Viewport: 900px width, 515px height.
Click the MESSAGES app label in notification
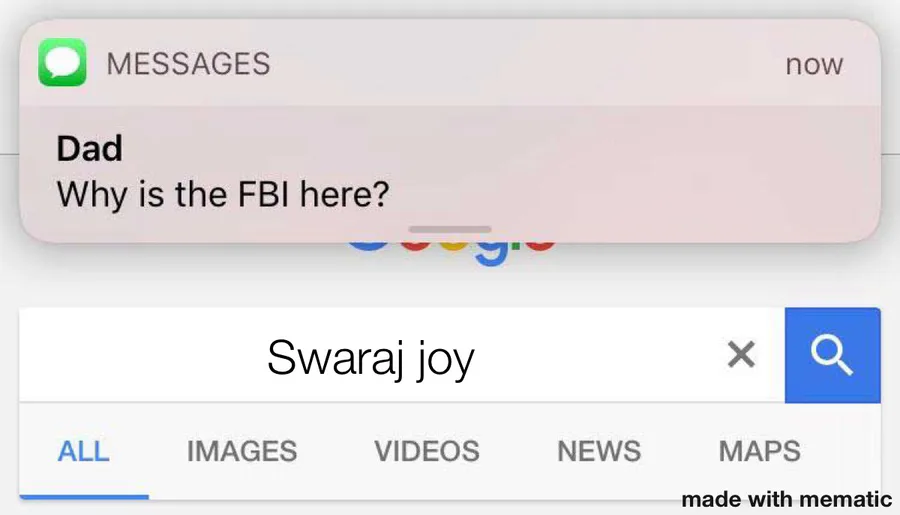click(188, 63)
